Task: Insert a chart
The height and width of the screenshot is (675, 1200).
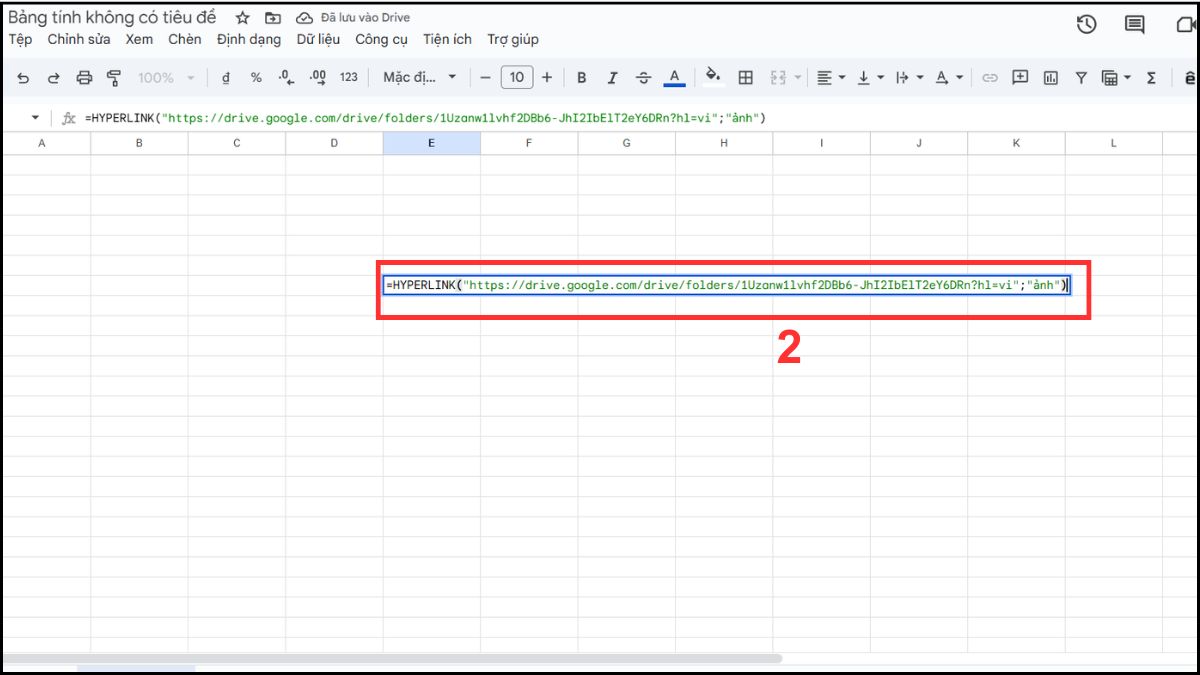Action: 1051,77
